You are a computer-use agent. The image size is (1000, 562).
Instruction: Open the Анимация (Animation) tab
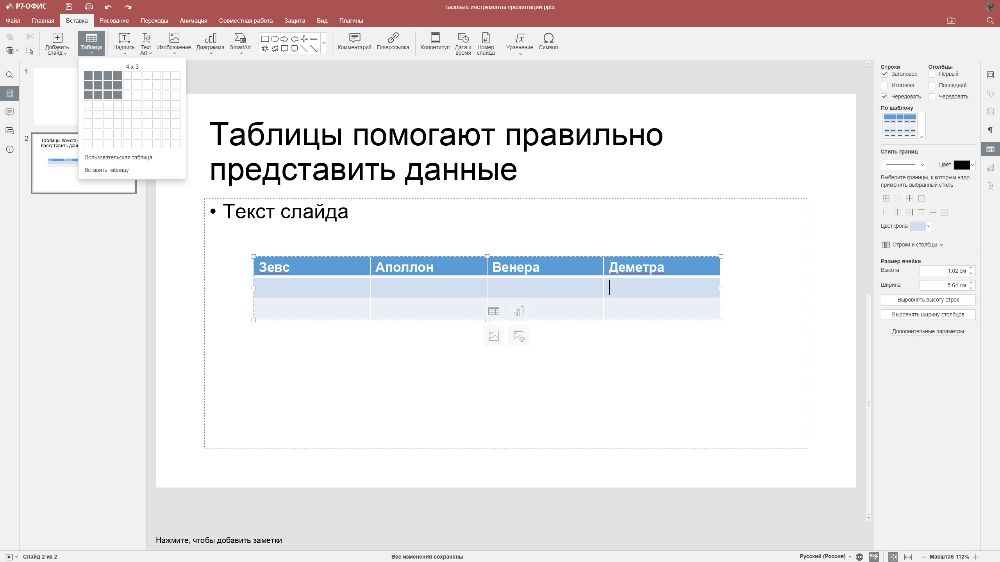coord(193,20)
